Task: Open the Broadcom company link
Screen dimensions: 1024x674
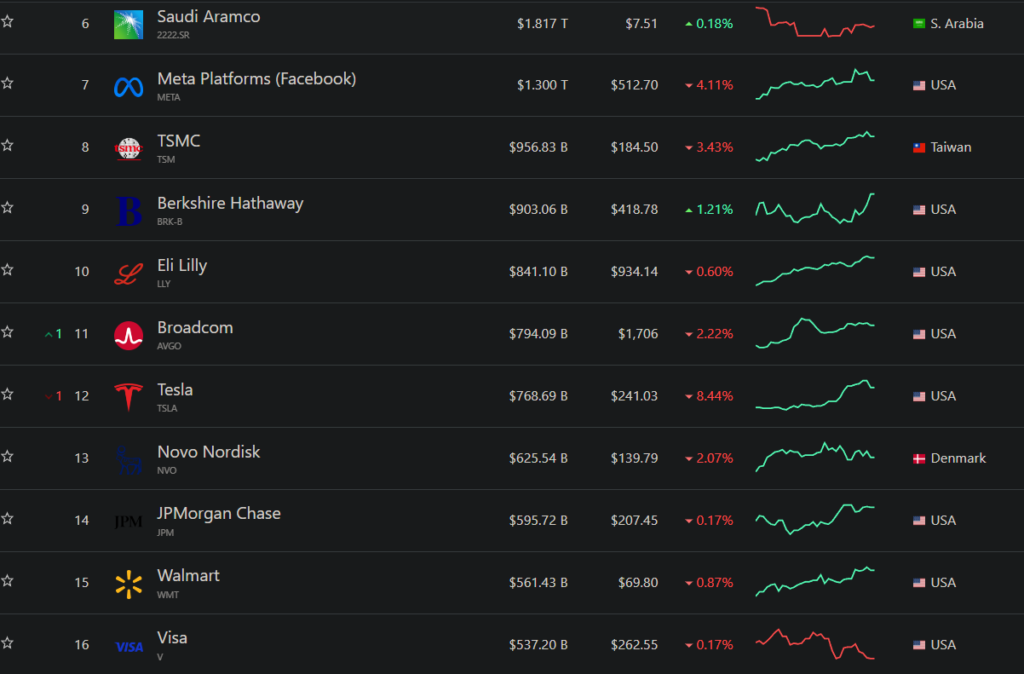Action: 195,328
